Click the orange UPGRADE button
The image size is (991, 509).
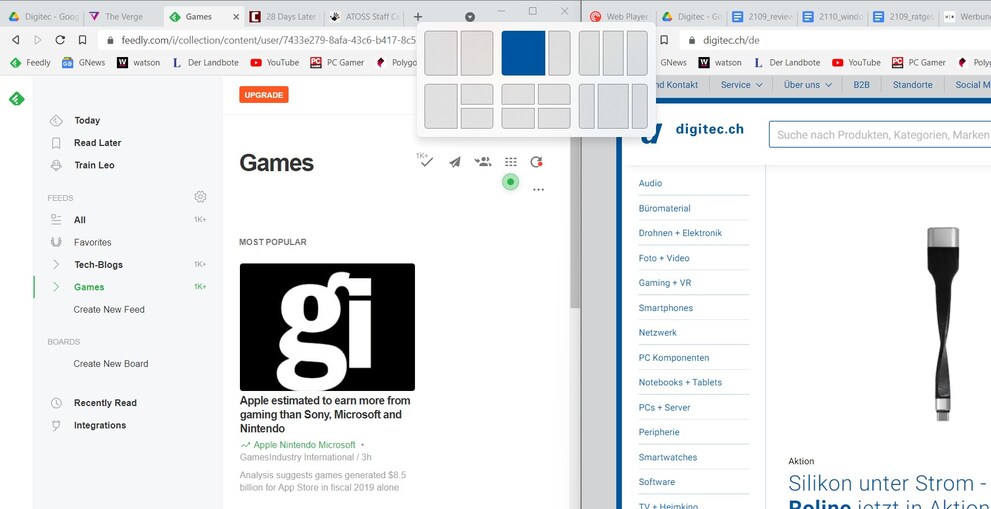click(264, 95)
